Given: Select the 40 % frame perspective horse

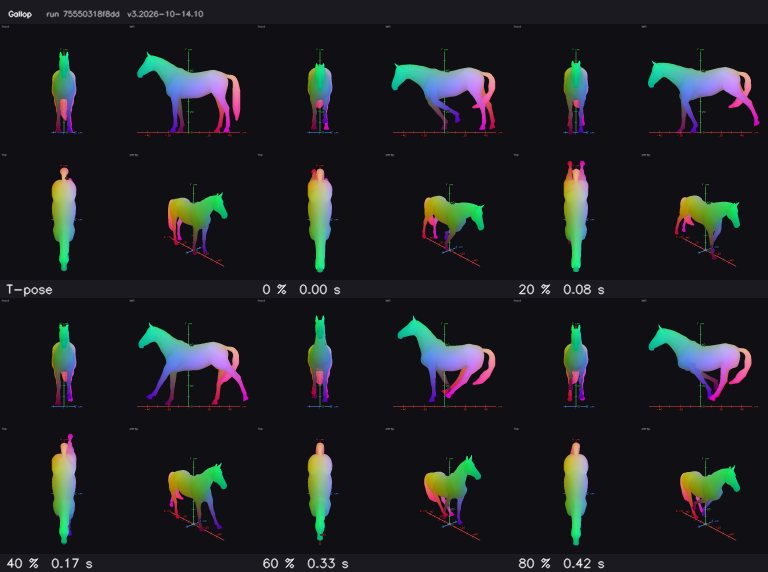Looking at the screenshot, I should 197,496.
